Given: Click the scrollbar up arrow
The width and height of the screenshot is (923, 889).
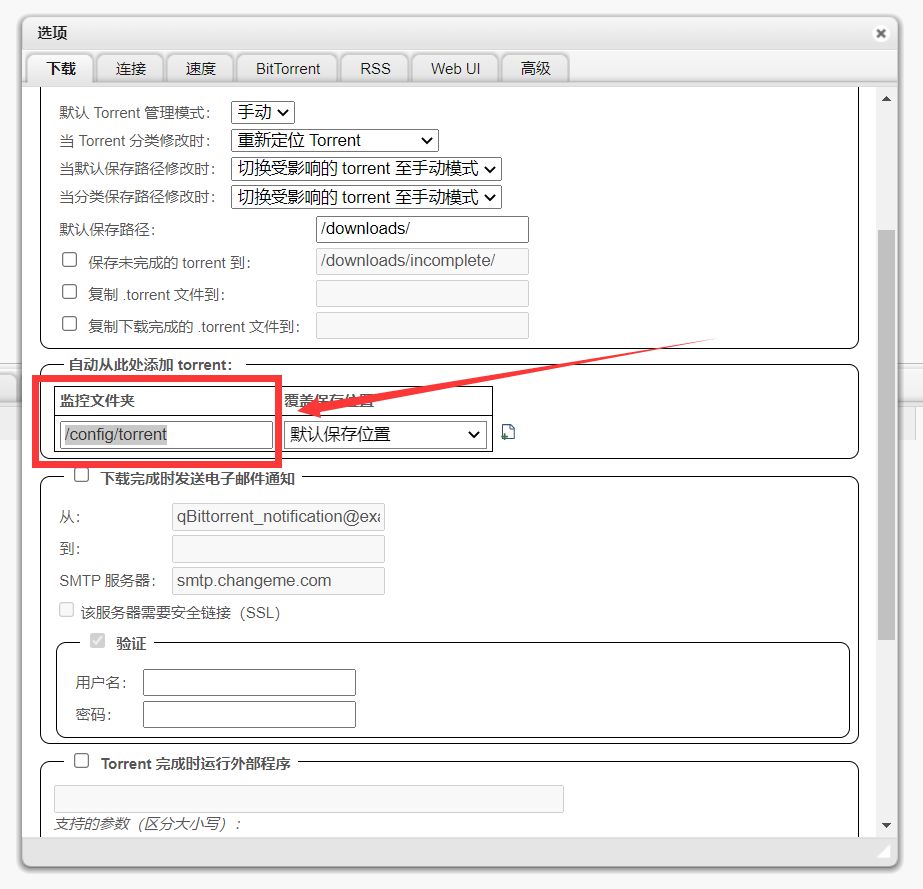Looking at the screenshot, I should coord(886,99).
